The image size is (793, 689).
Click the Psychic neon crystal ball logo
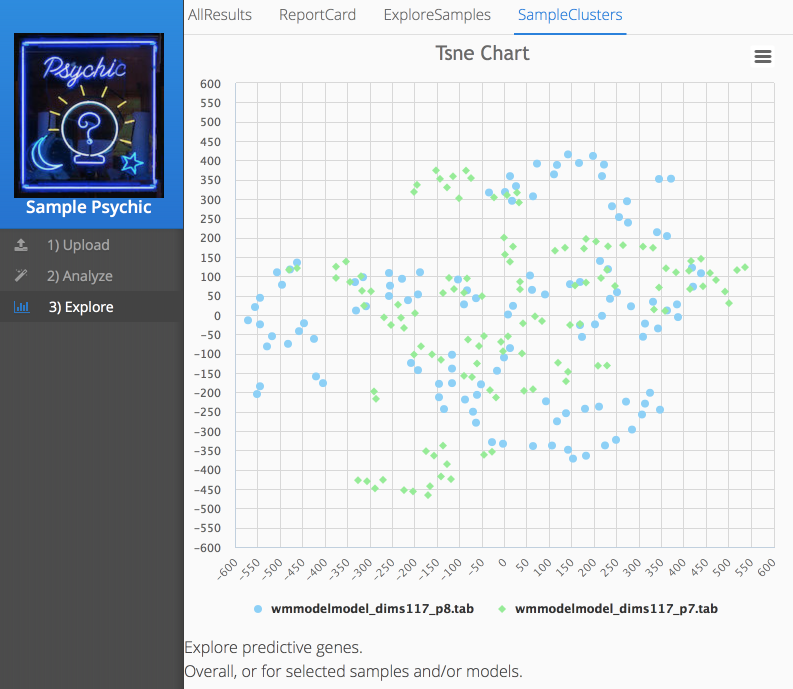(89, 115)
